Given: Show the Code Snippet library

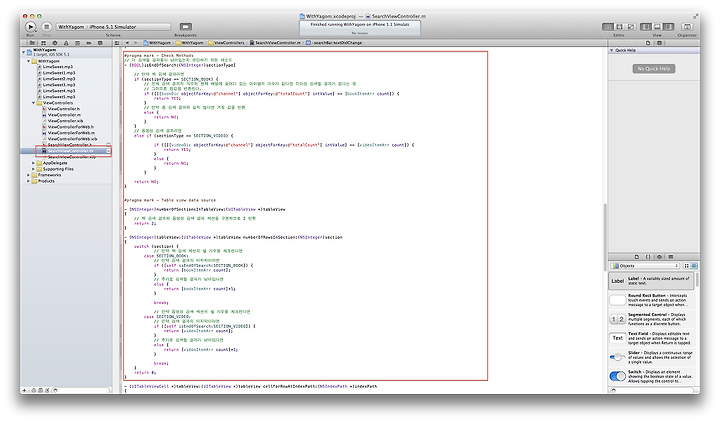Looking at the screenshot, I should click(648, 257).
